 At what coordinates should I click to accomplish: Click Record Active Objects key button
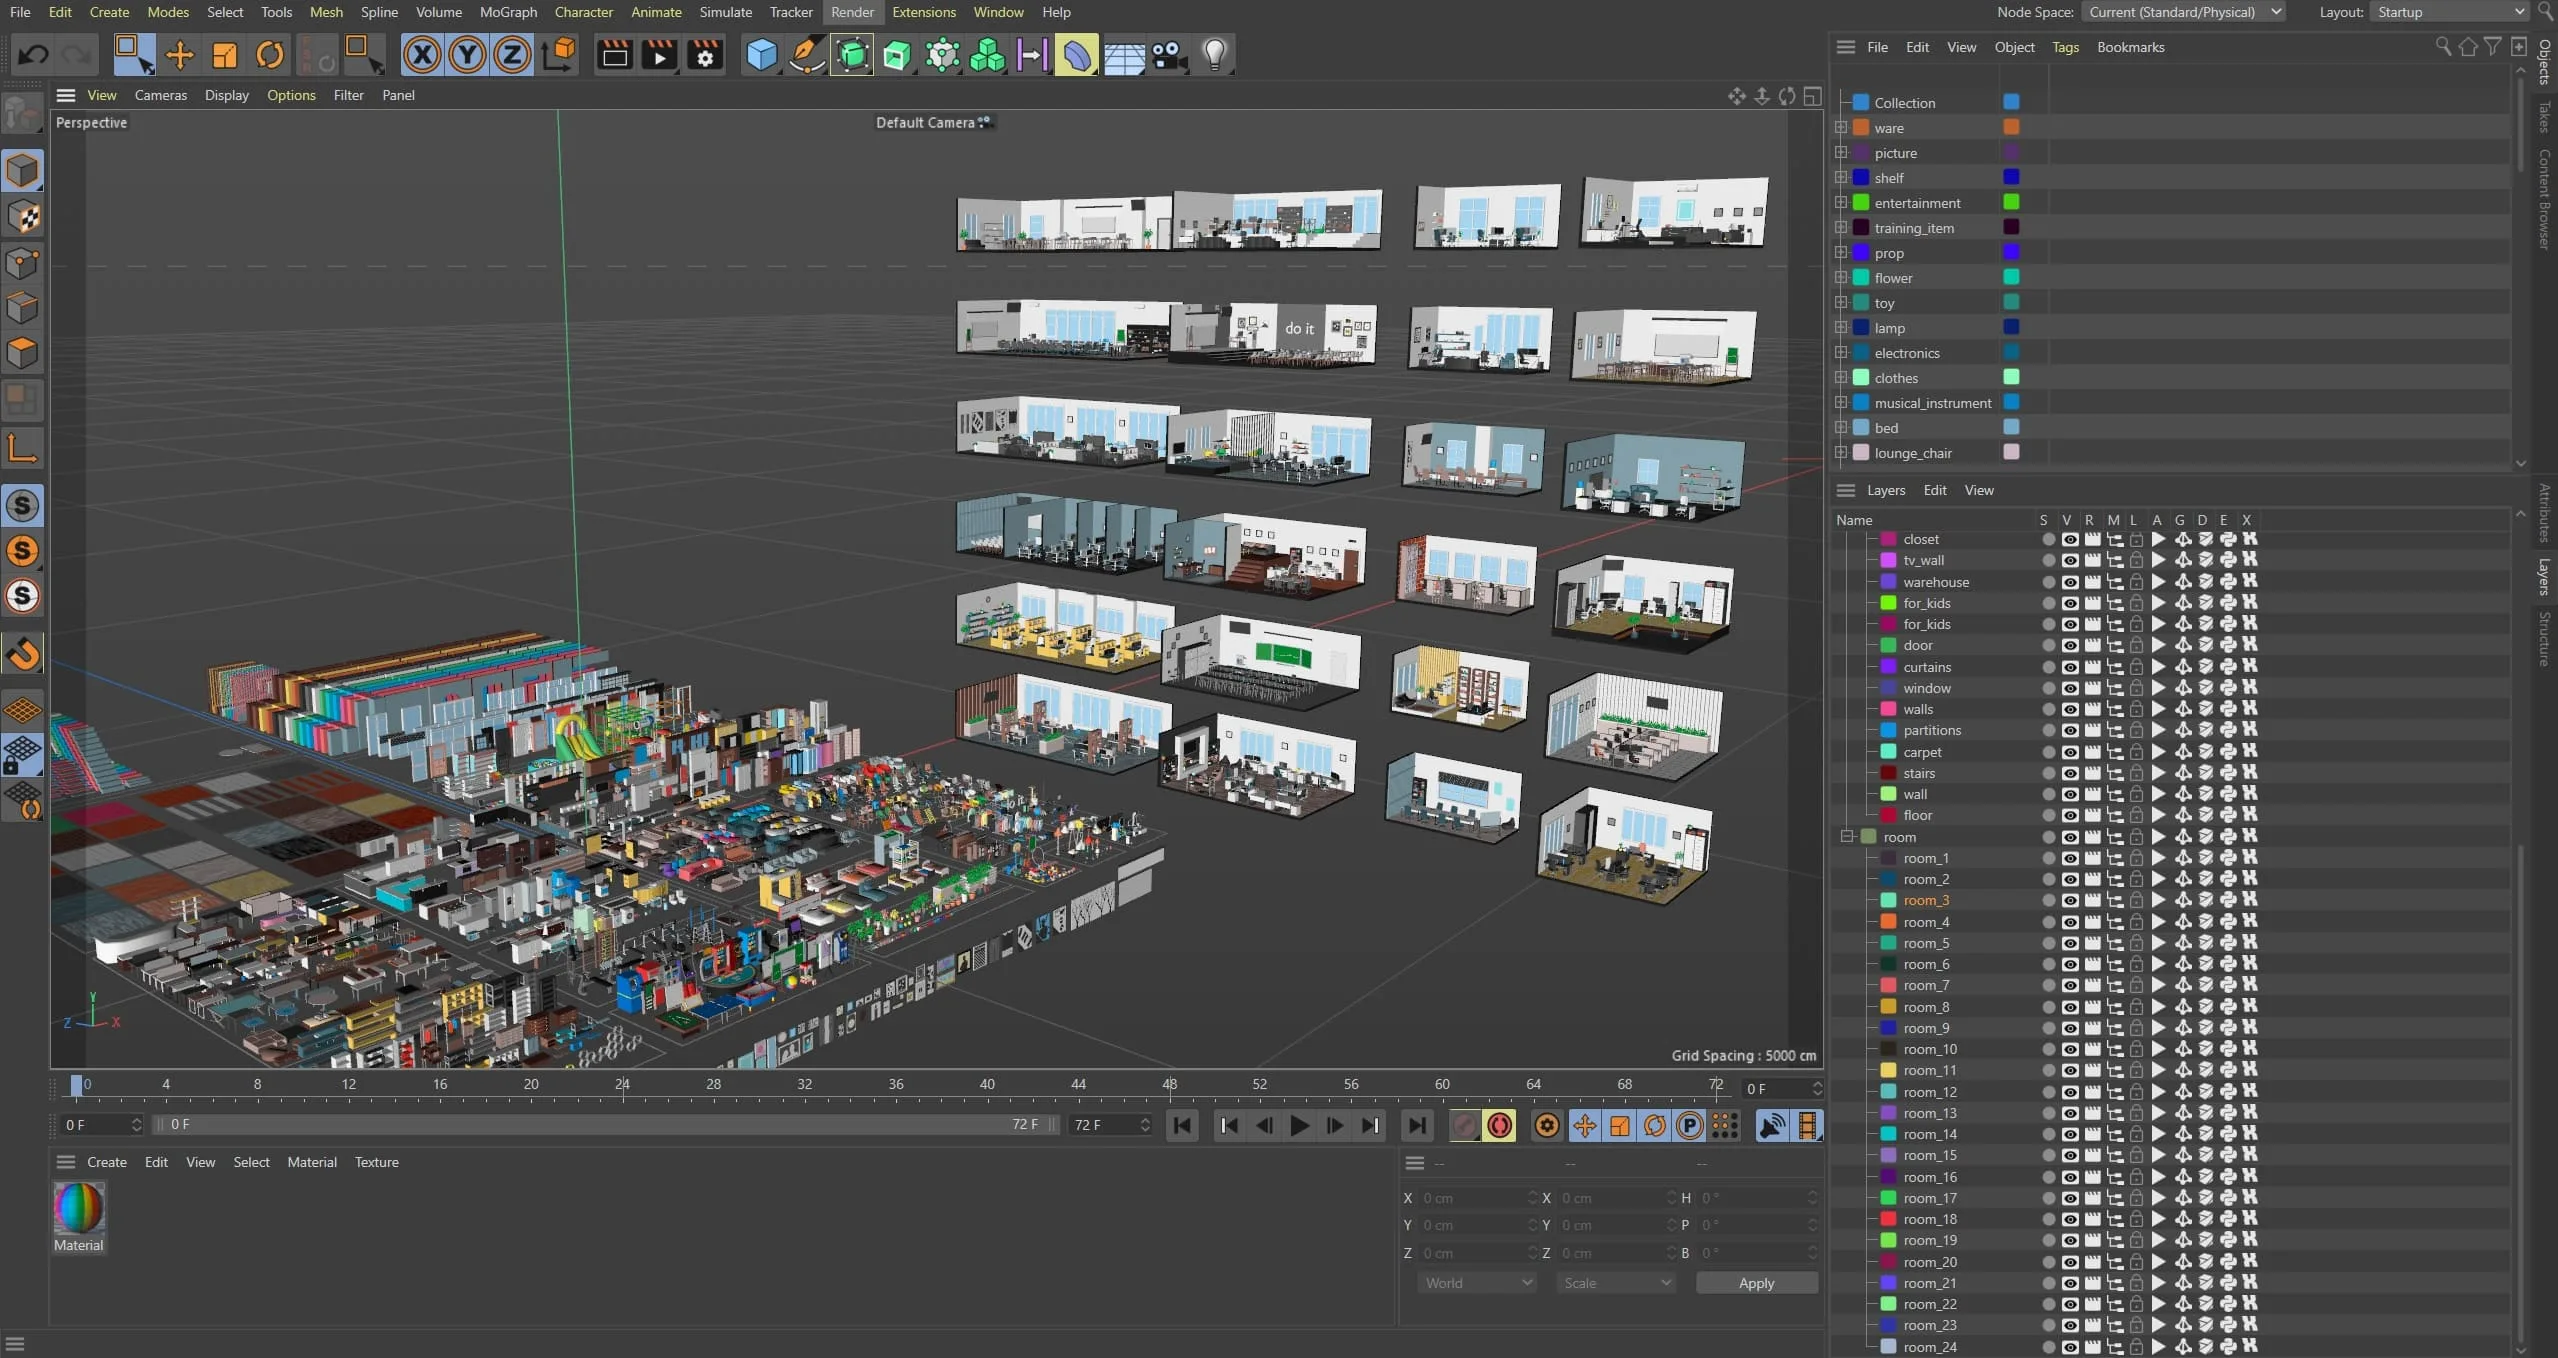(x=1464, y=1126)
